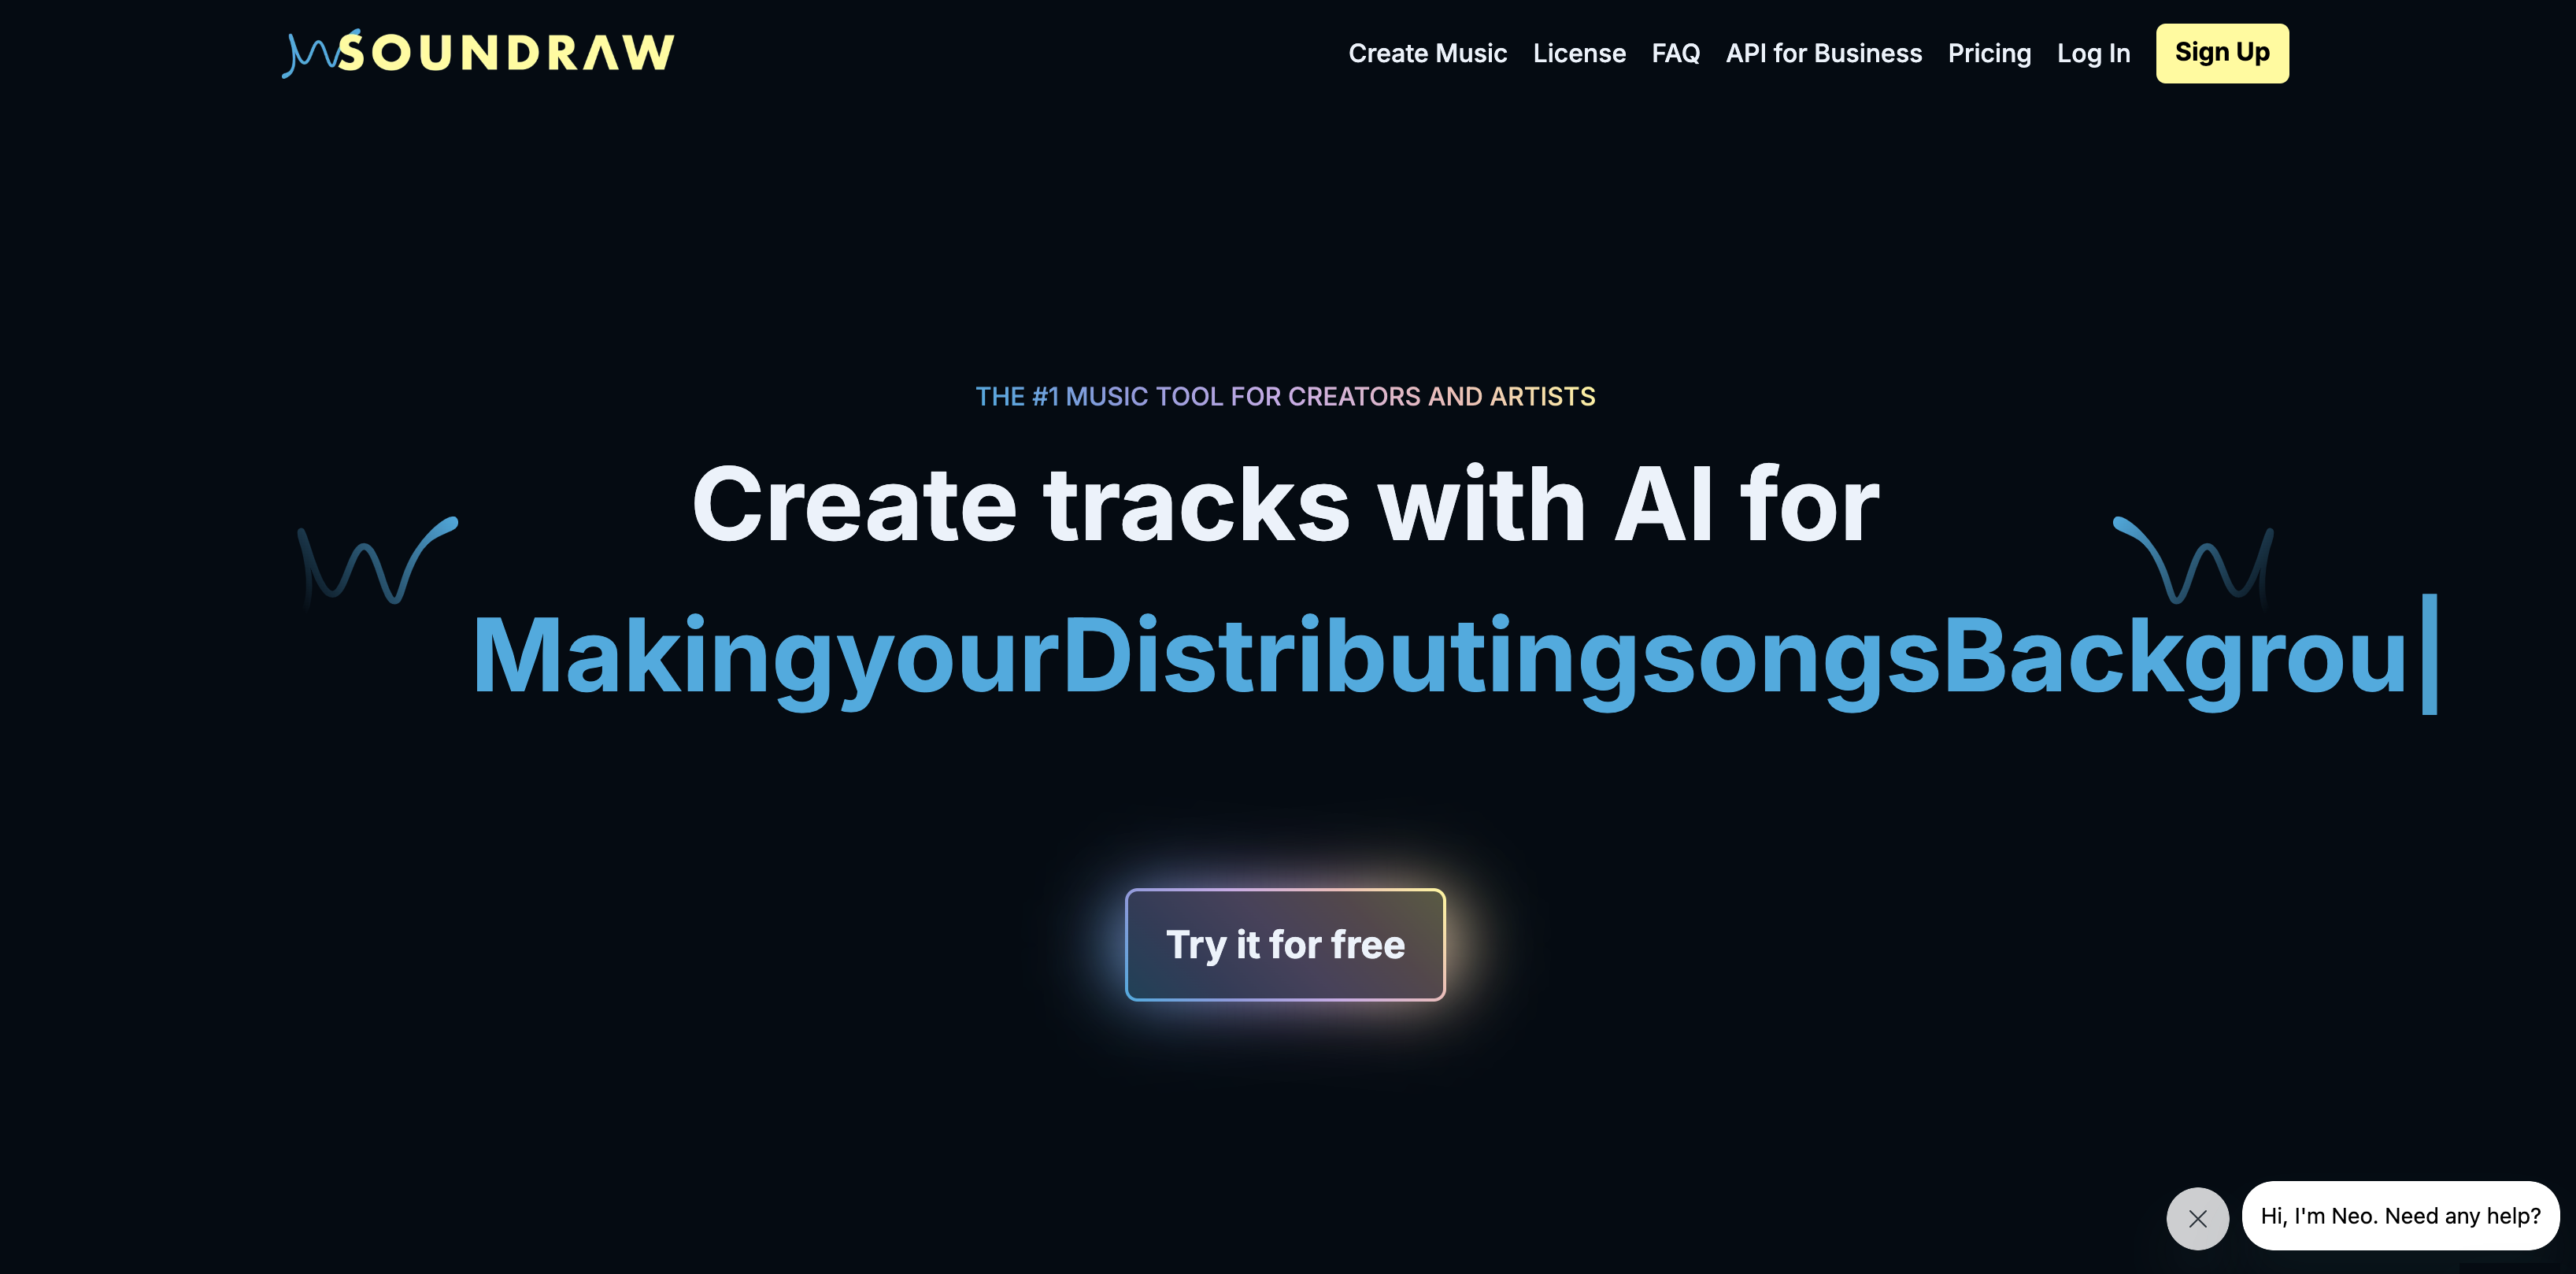
Task: Close the Neo chat widget
Action: [2200, 1218]
